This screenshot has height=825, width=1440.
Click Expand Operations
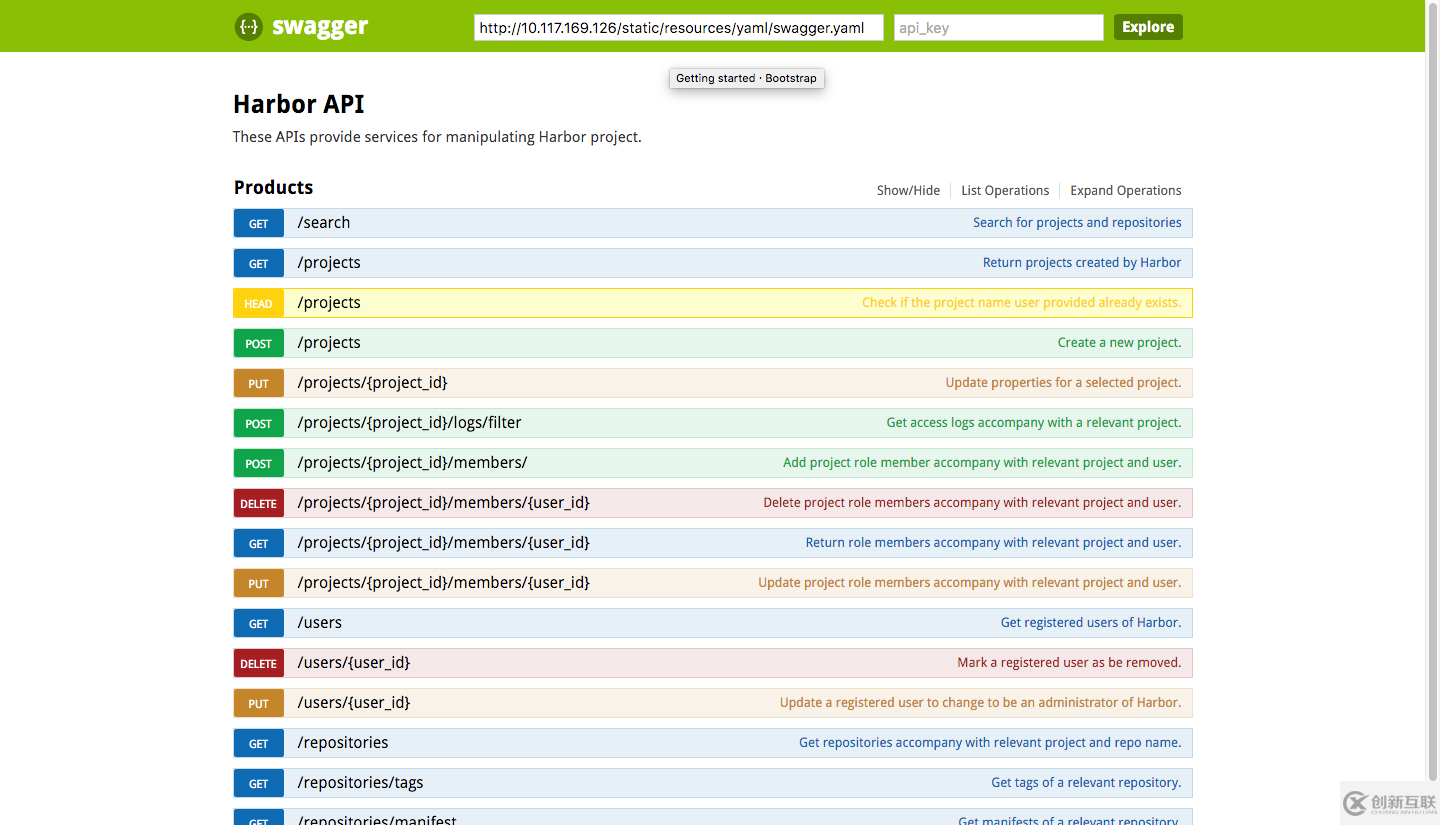pos(1125,190)
